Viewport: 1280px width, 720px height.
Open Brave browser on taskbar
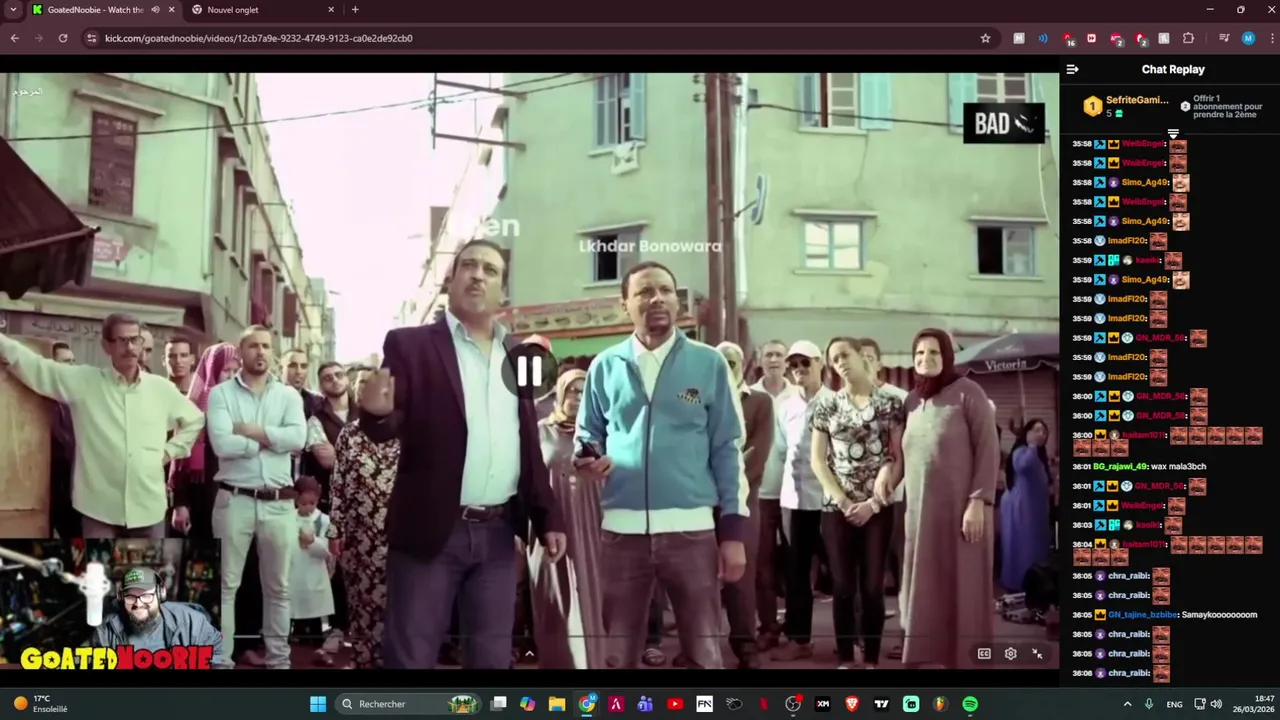852,704
